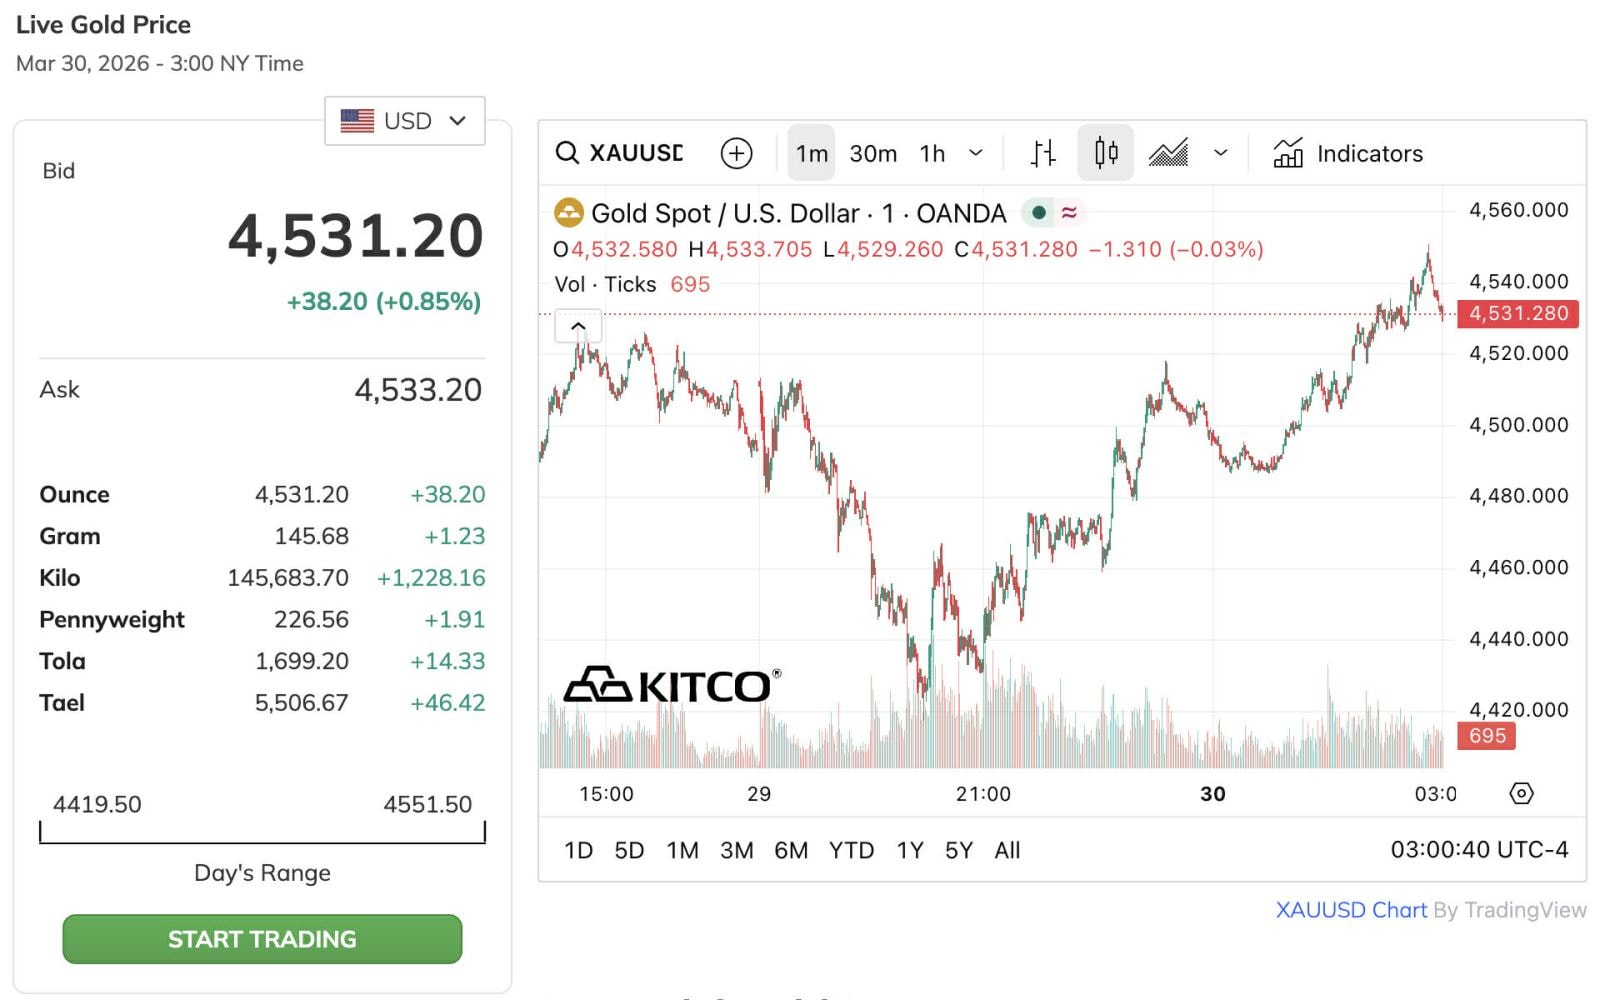Image resolution: width=1600 pixels, height=1000 pixels.
Task: Open the USD currency dropdown
Action: pyautogui.click(x=404, y=121)
